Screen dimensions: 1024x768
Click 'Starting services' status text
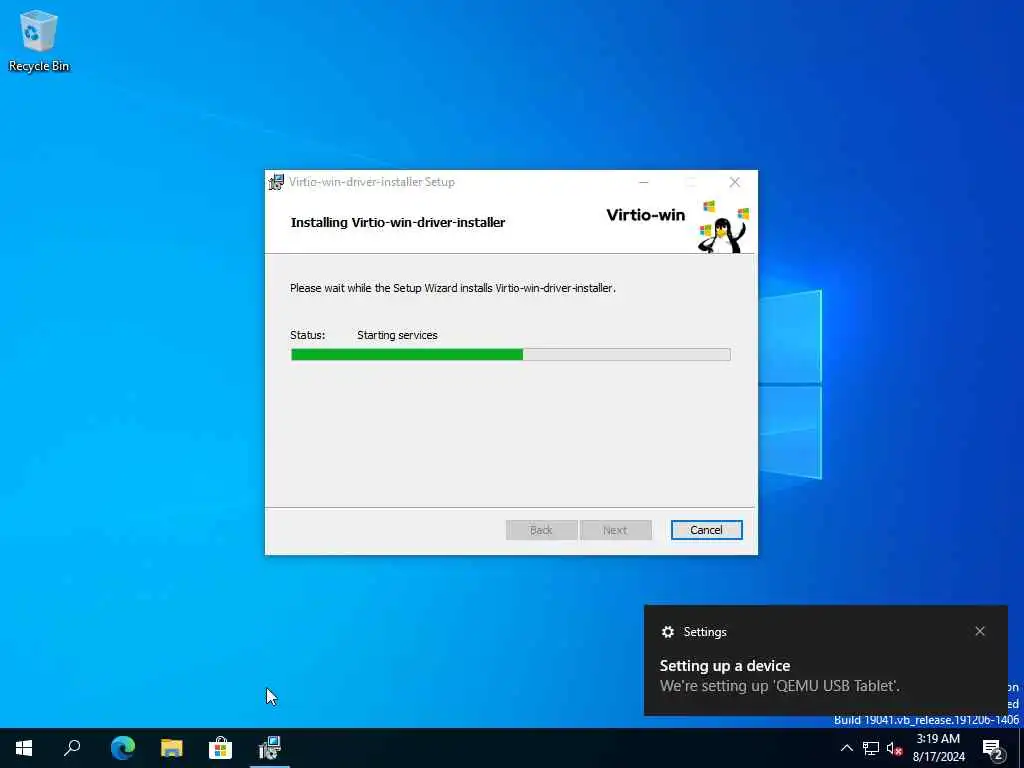397,335
